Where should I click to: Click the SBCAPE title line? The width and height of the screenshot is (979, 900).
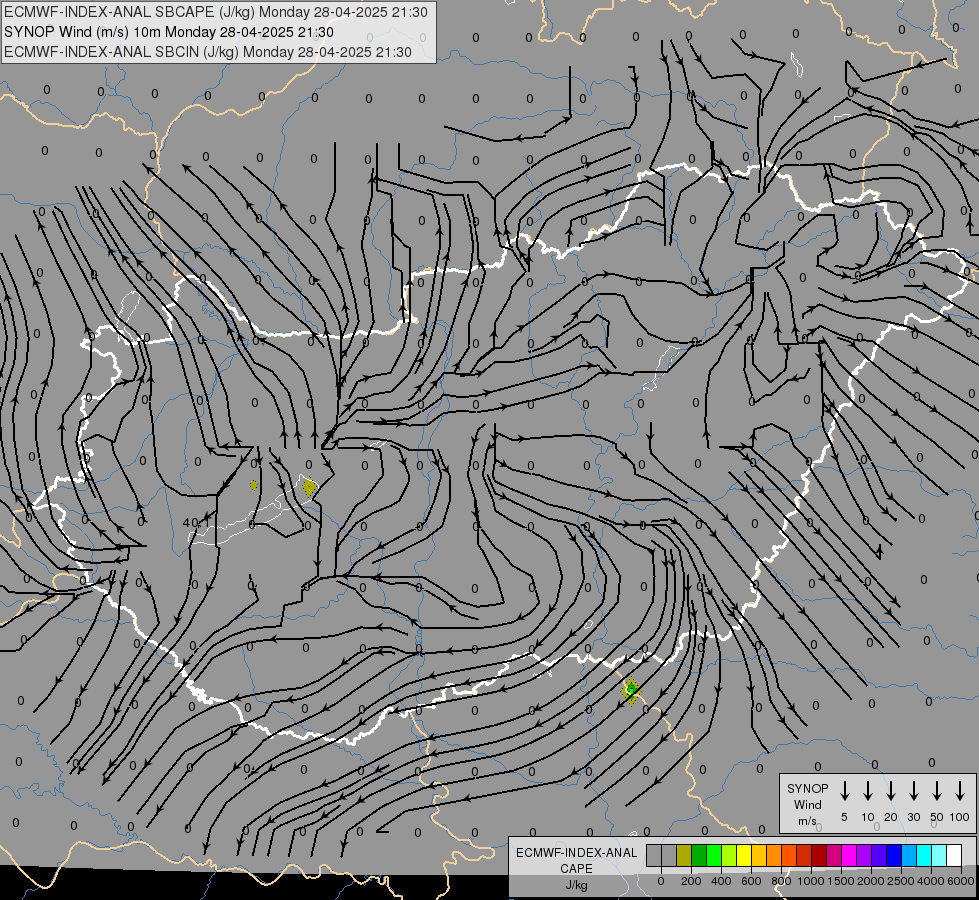(216, 12)
